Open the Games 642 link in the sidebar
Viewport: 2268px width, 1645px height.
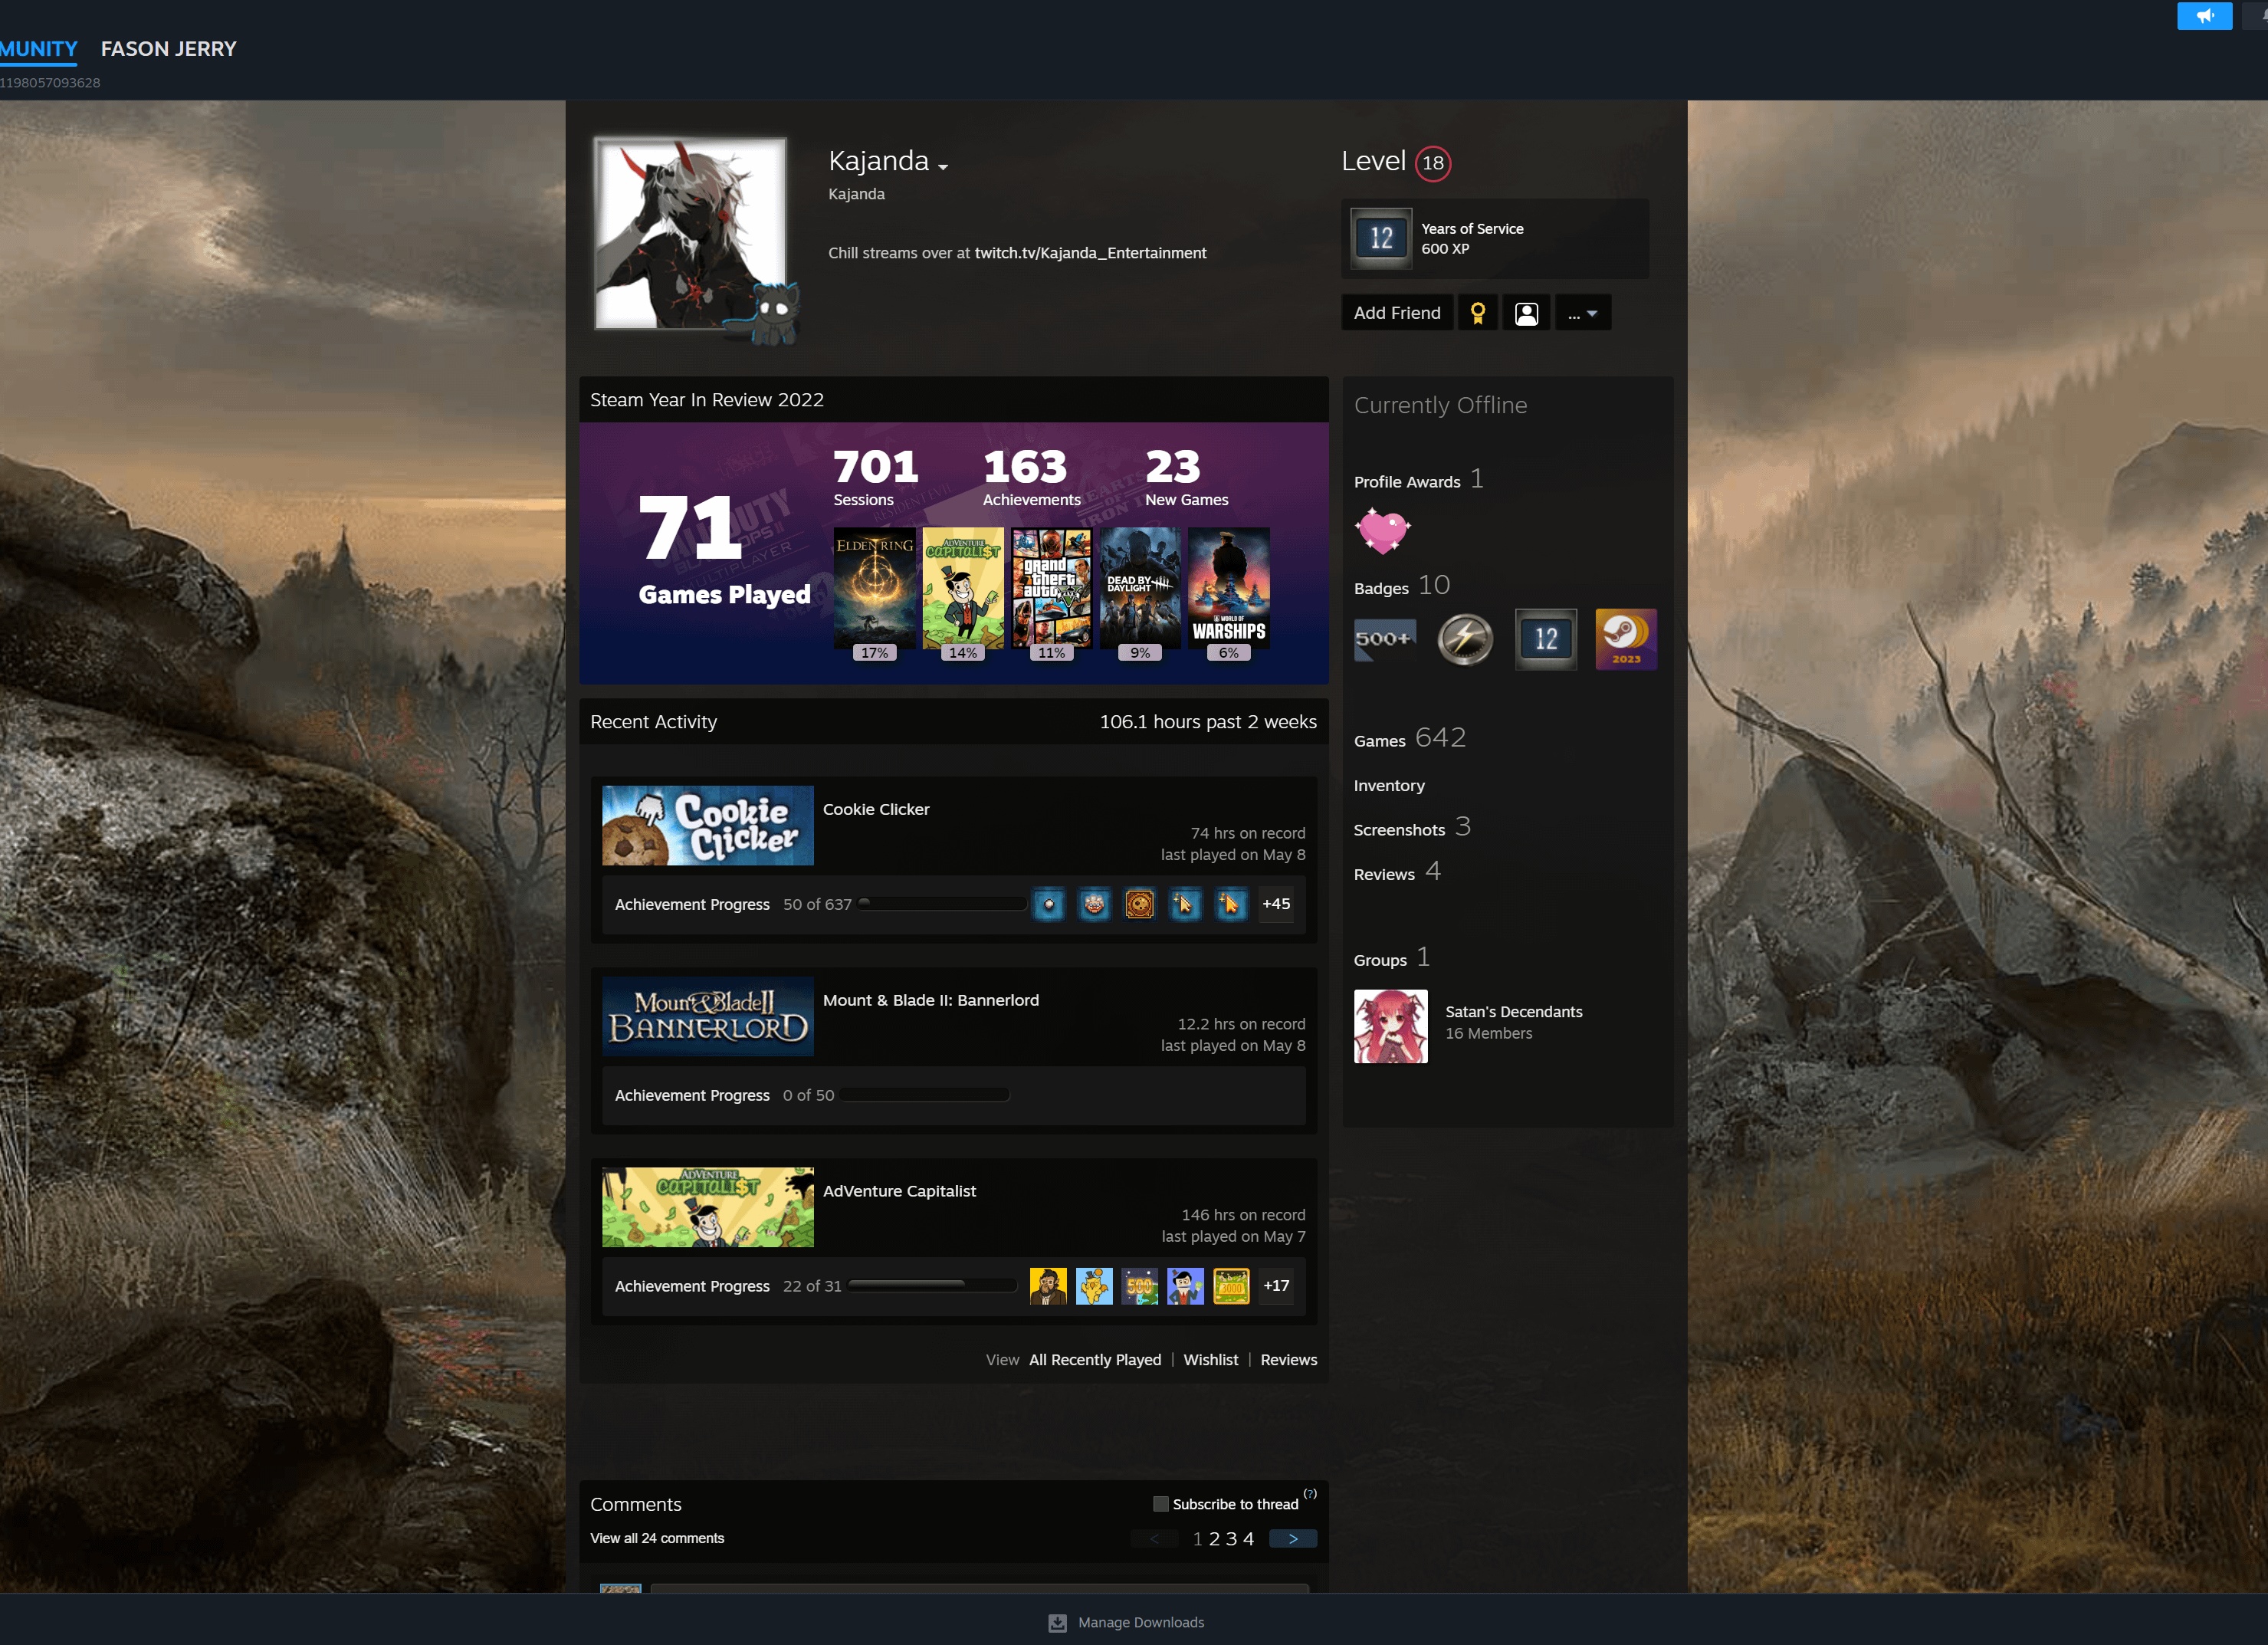[x=1409, y=739]
